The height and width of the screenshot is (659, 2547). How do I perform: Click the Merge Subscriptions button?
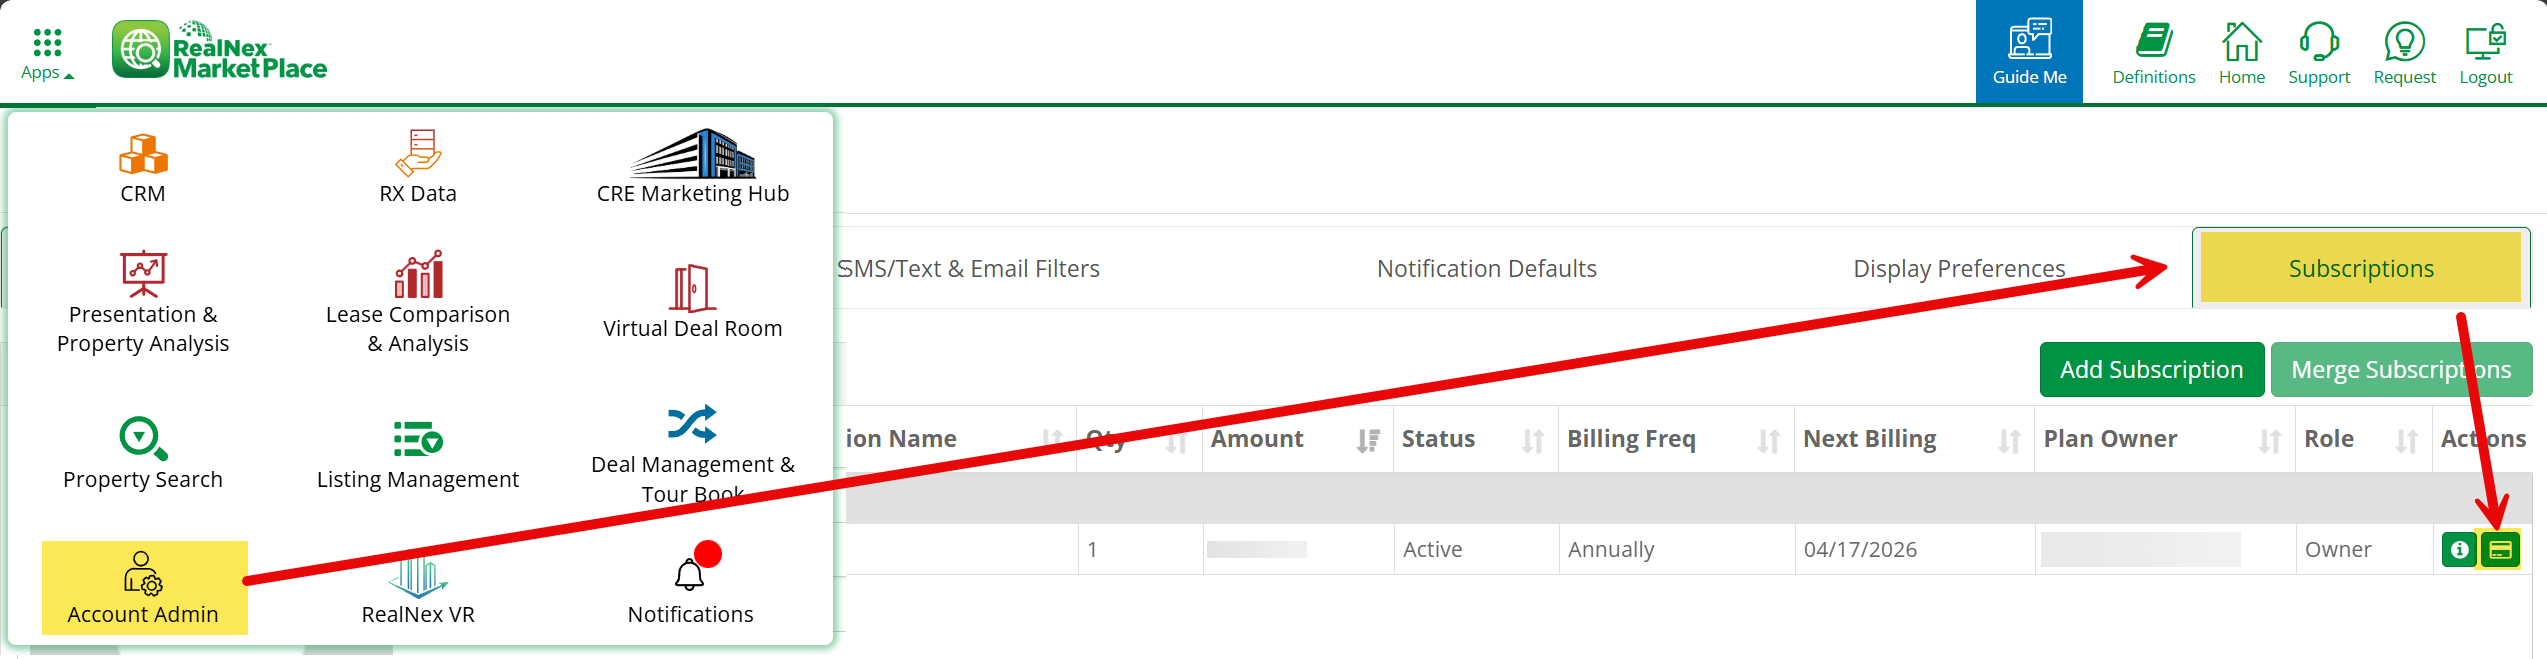pos(2401,369)
